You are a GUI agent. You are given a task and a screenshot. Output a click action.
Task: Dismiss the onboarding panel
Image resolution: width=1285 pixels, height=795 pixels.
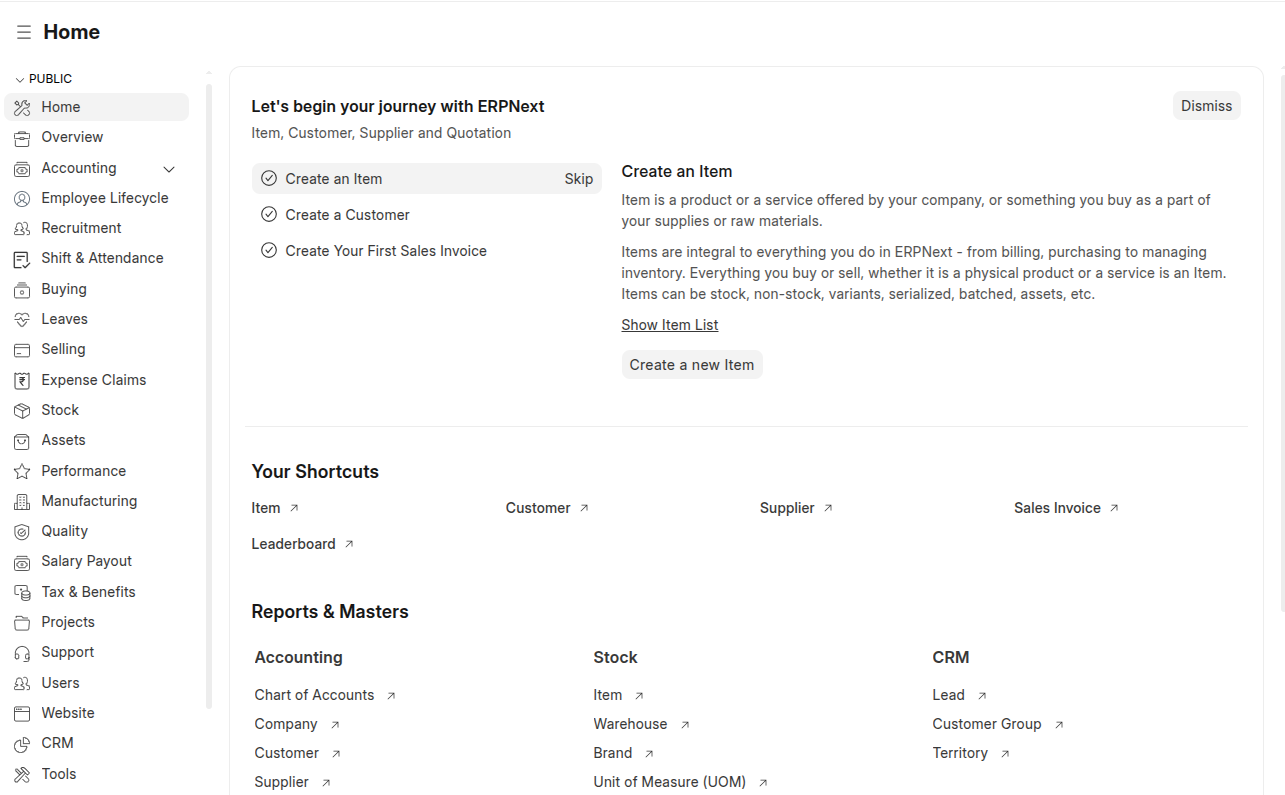coord(1207,106)
